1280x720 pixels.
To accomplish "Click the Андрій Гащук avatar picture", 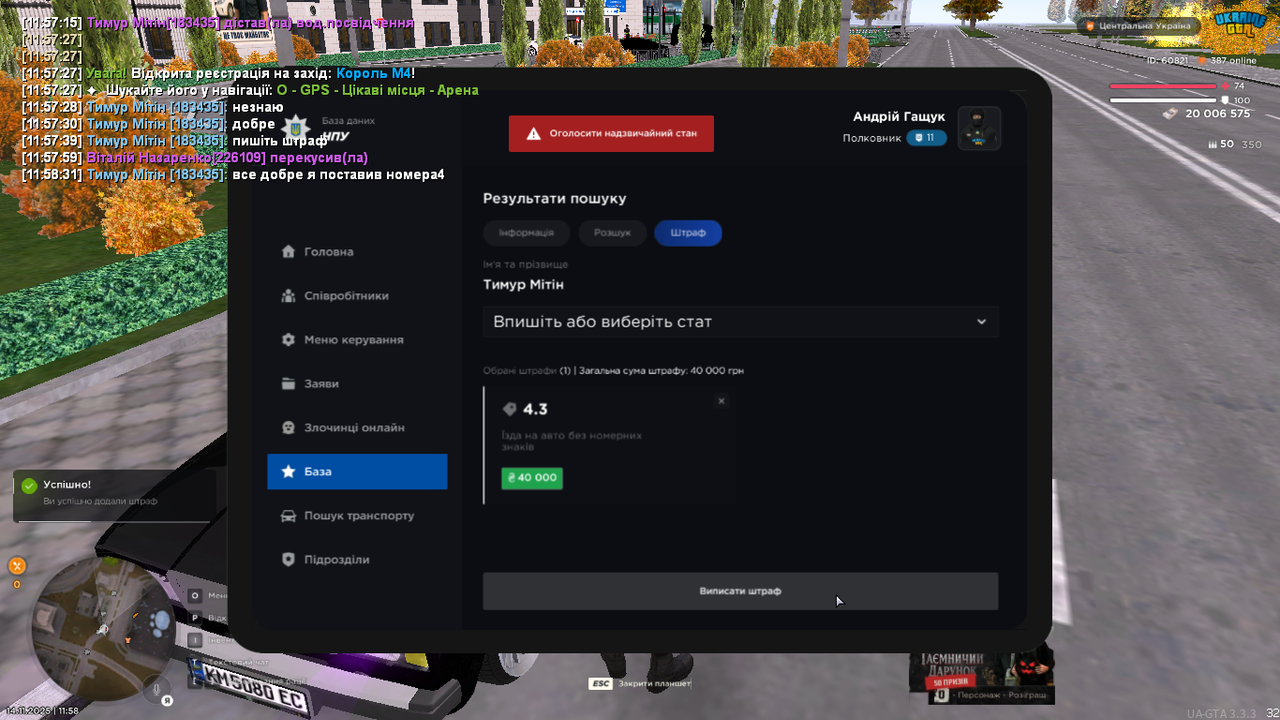I will 979,128.
